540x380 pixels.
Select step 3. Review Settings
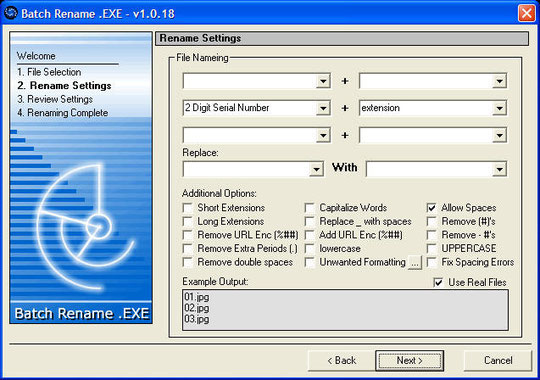[x=55, y=99]
